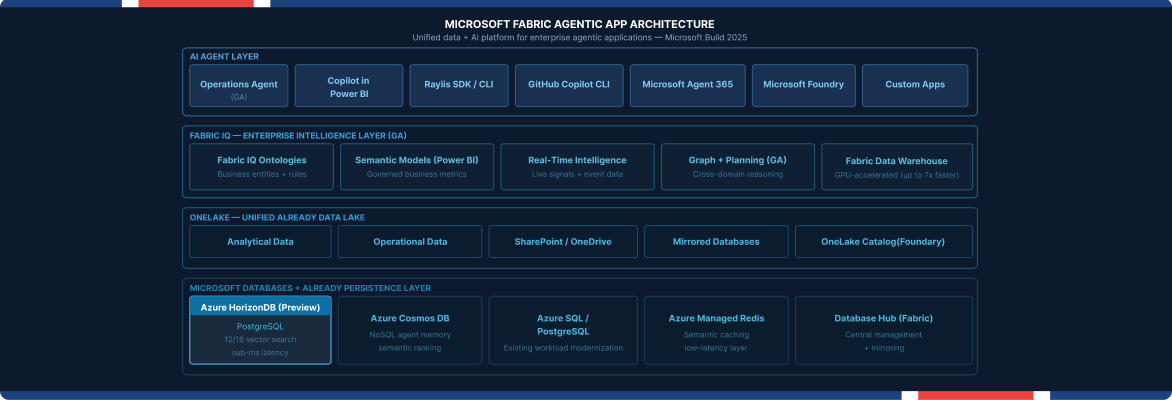Open the Azure Cosmos DB card

click(x=410, y=330)
